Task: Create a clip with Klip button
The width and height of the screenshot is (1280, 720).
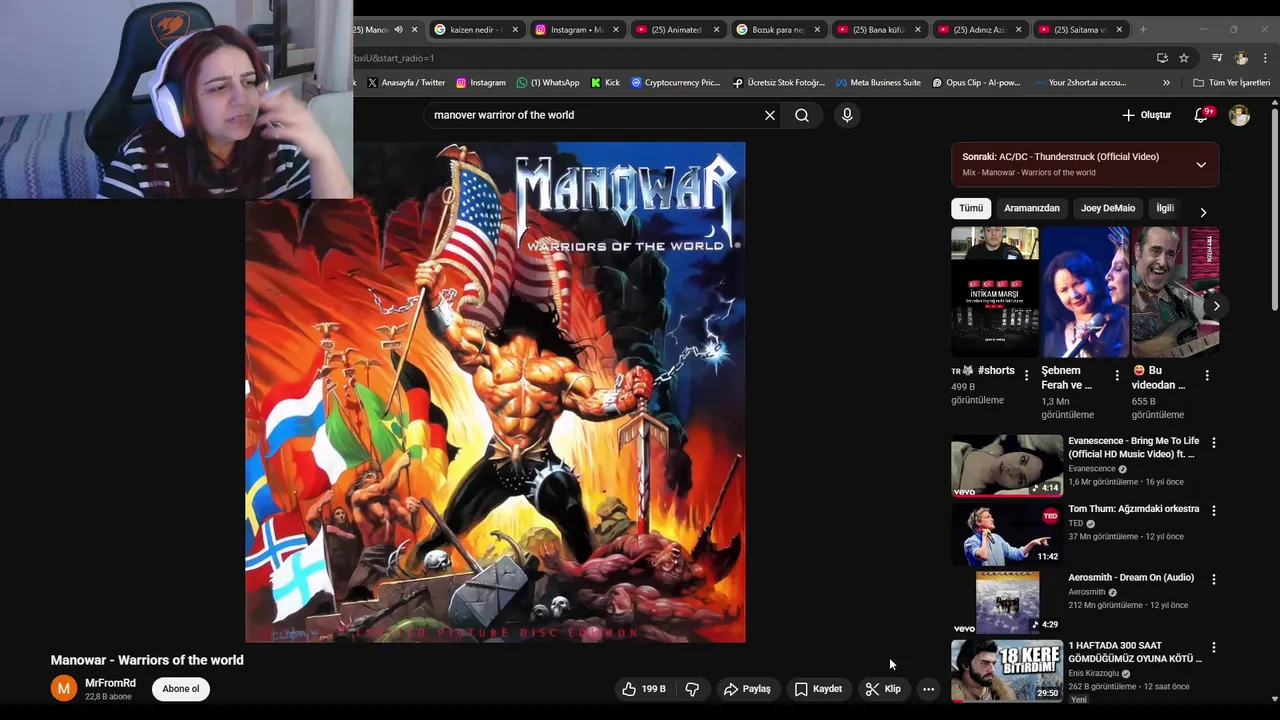Action: (883, 689)
